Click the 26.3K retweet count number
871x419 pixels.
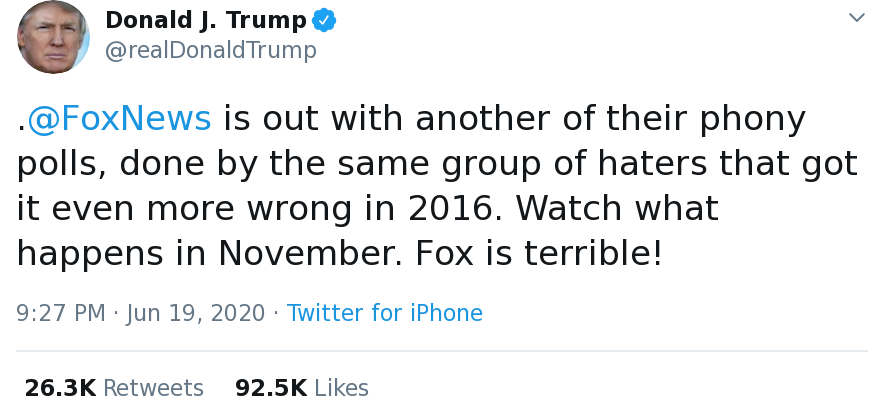click(60, 388)
